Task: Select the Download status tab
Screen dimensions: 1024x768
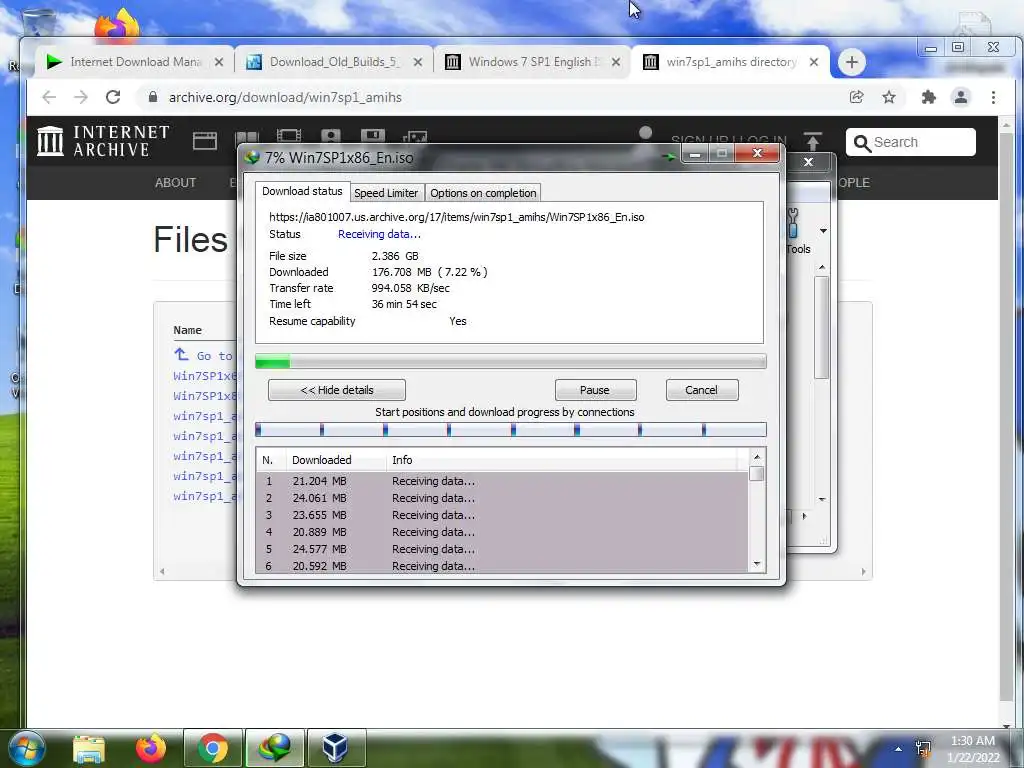Action: click(302, 191)
